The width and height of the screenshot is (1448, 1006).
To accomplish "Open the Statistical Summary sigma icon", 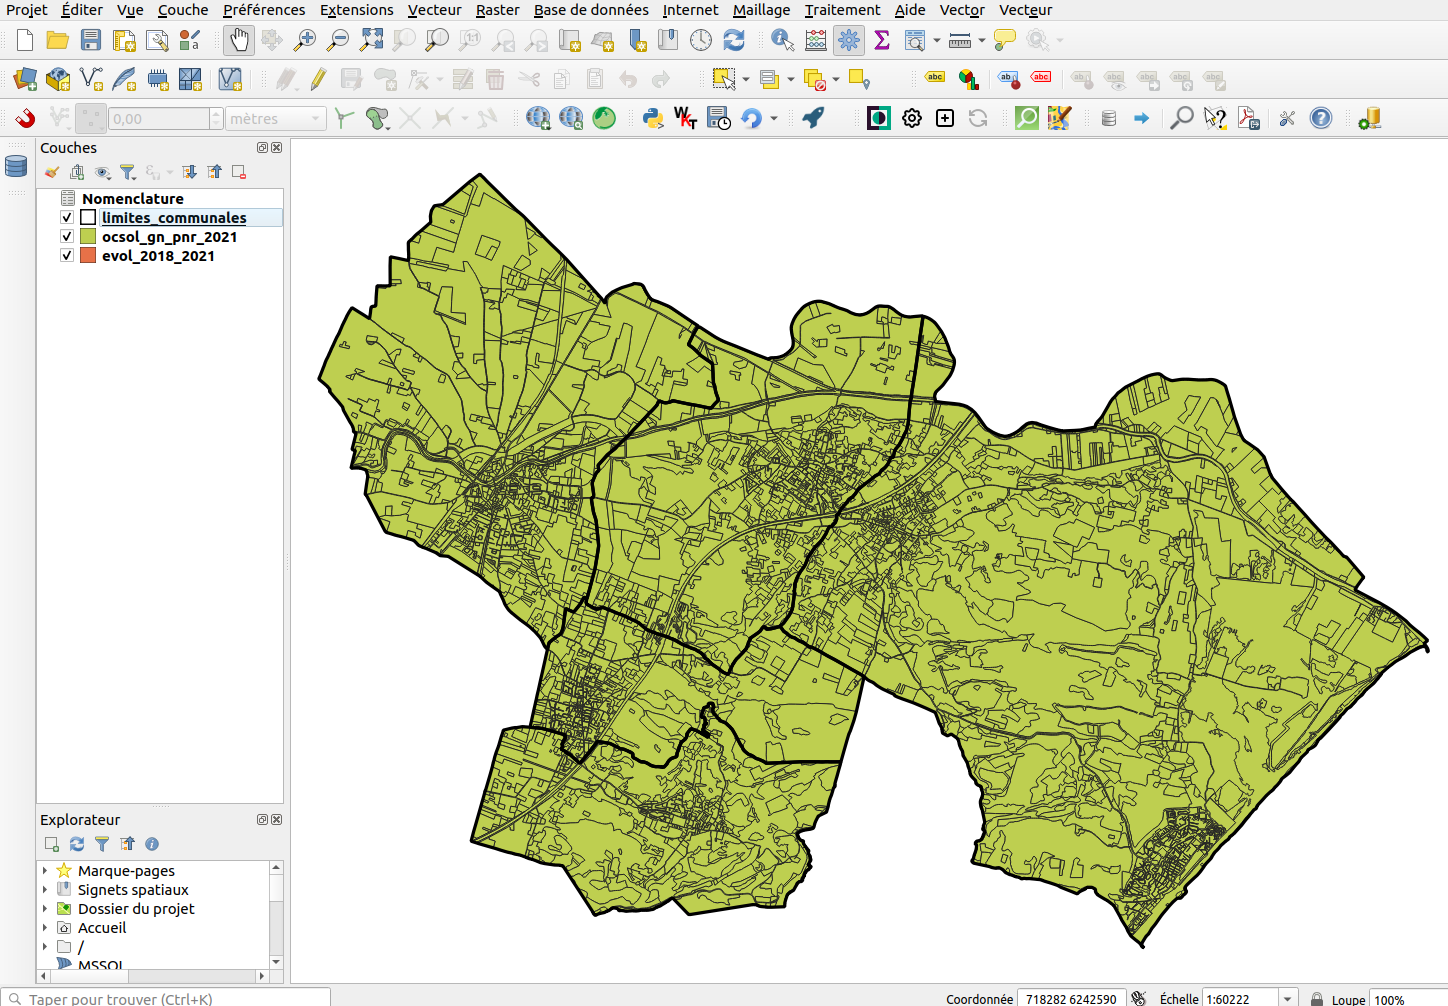I will [x=882, y=40].
